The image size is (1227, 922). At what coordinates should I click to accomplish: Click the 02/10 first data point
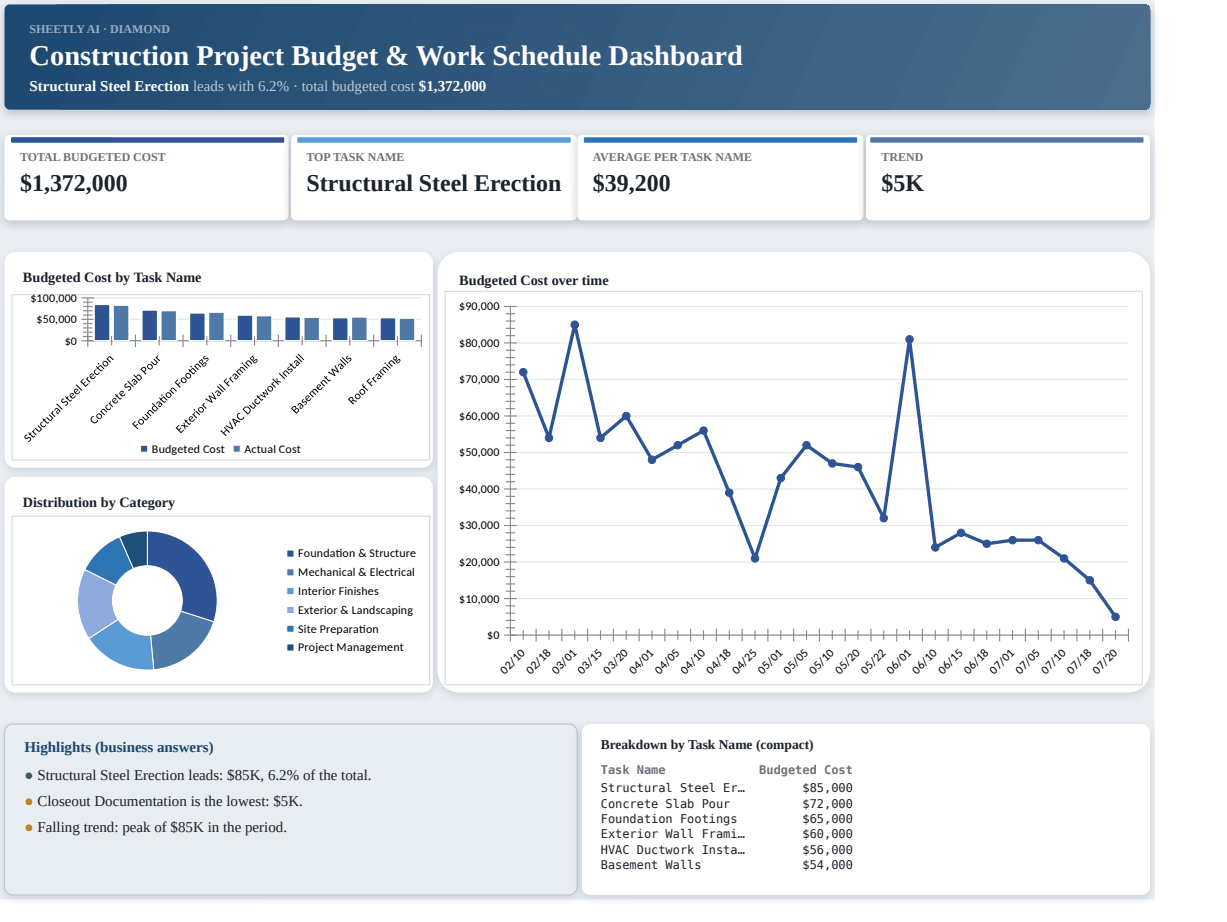tap(523, 372)
